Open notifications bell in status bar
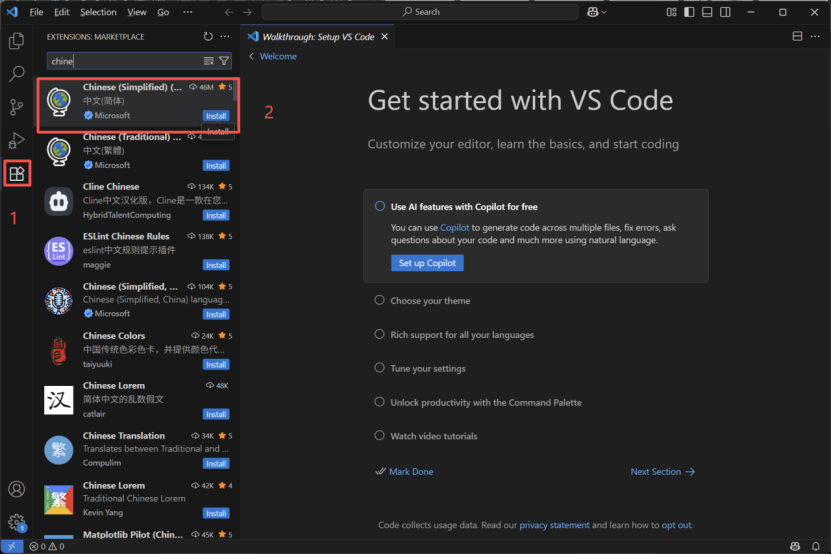 [x=816, y=546]
